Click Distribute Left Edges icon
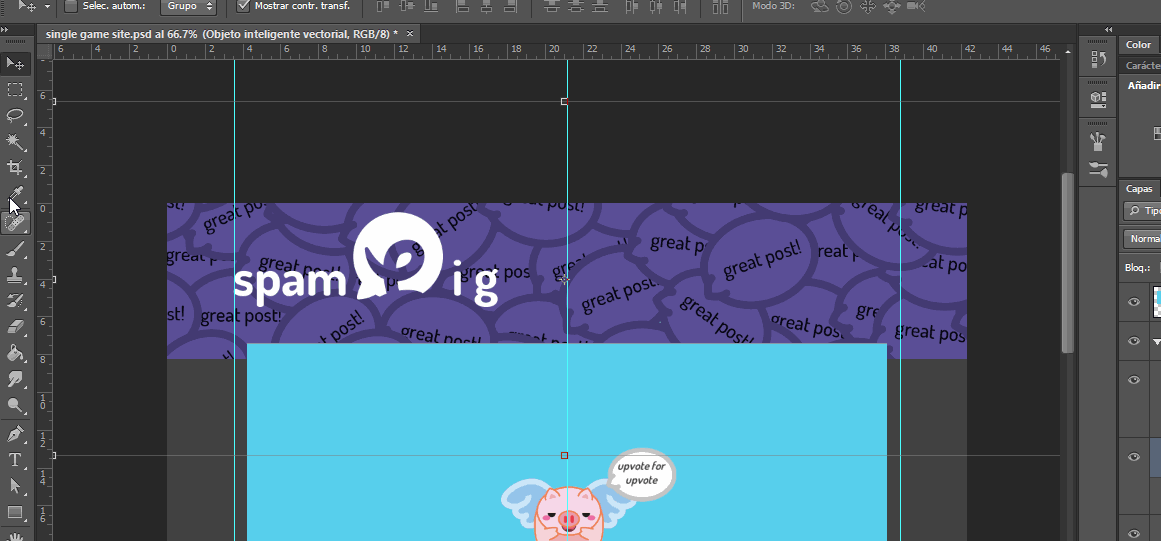The image size is (1161, 541). 631,7
